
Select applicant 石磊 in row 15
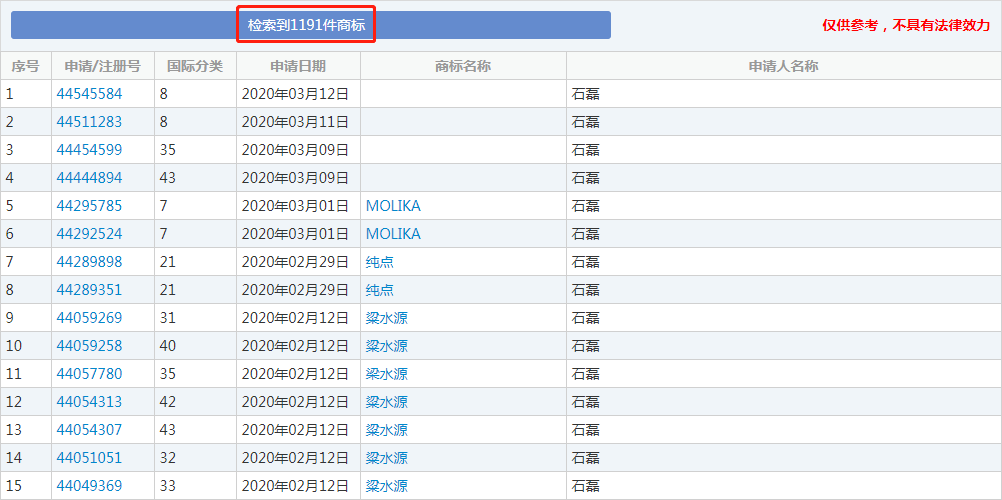(585, 486)
